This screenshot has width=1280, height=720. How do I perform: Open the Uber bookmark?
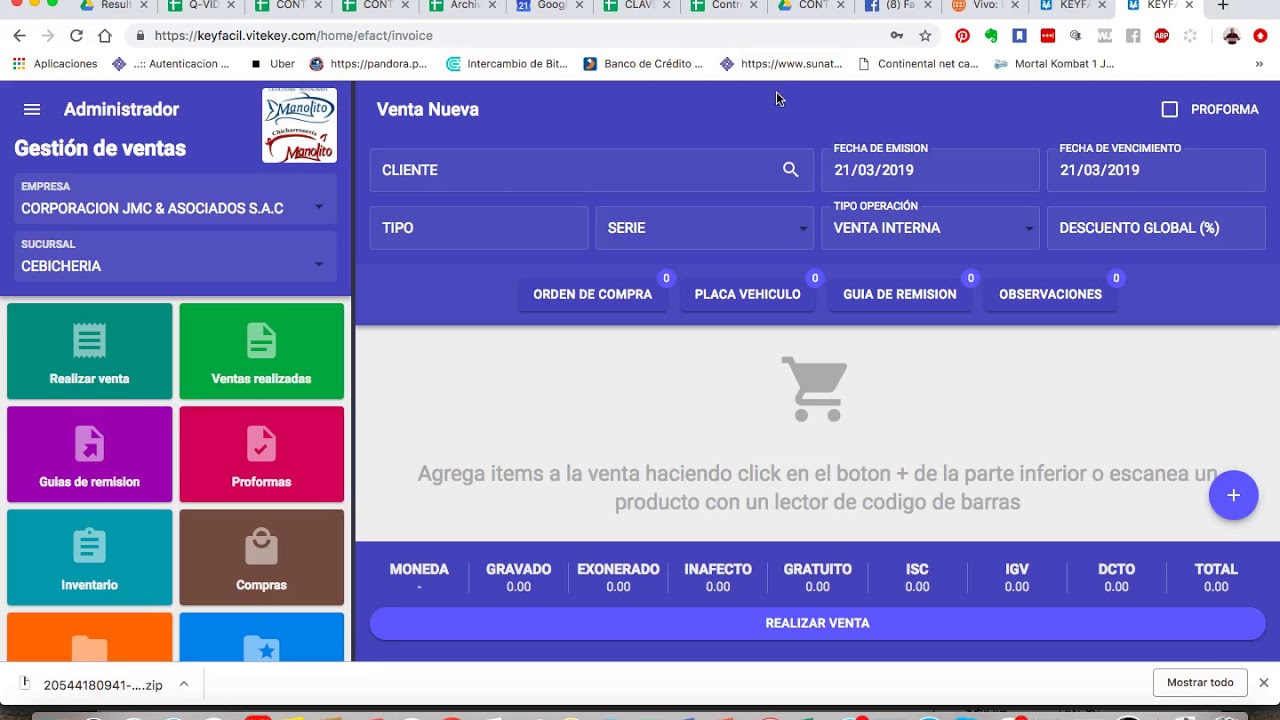pos(273,64)
